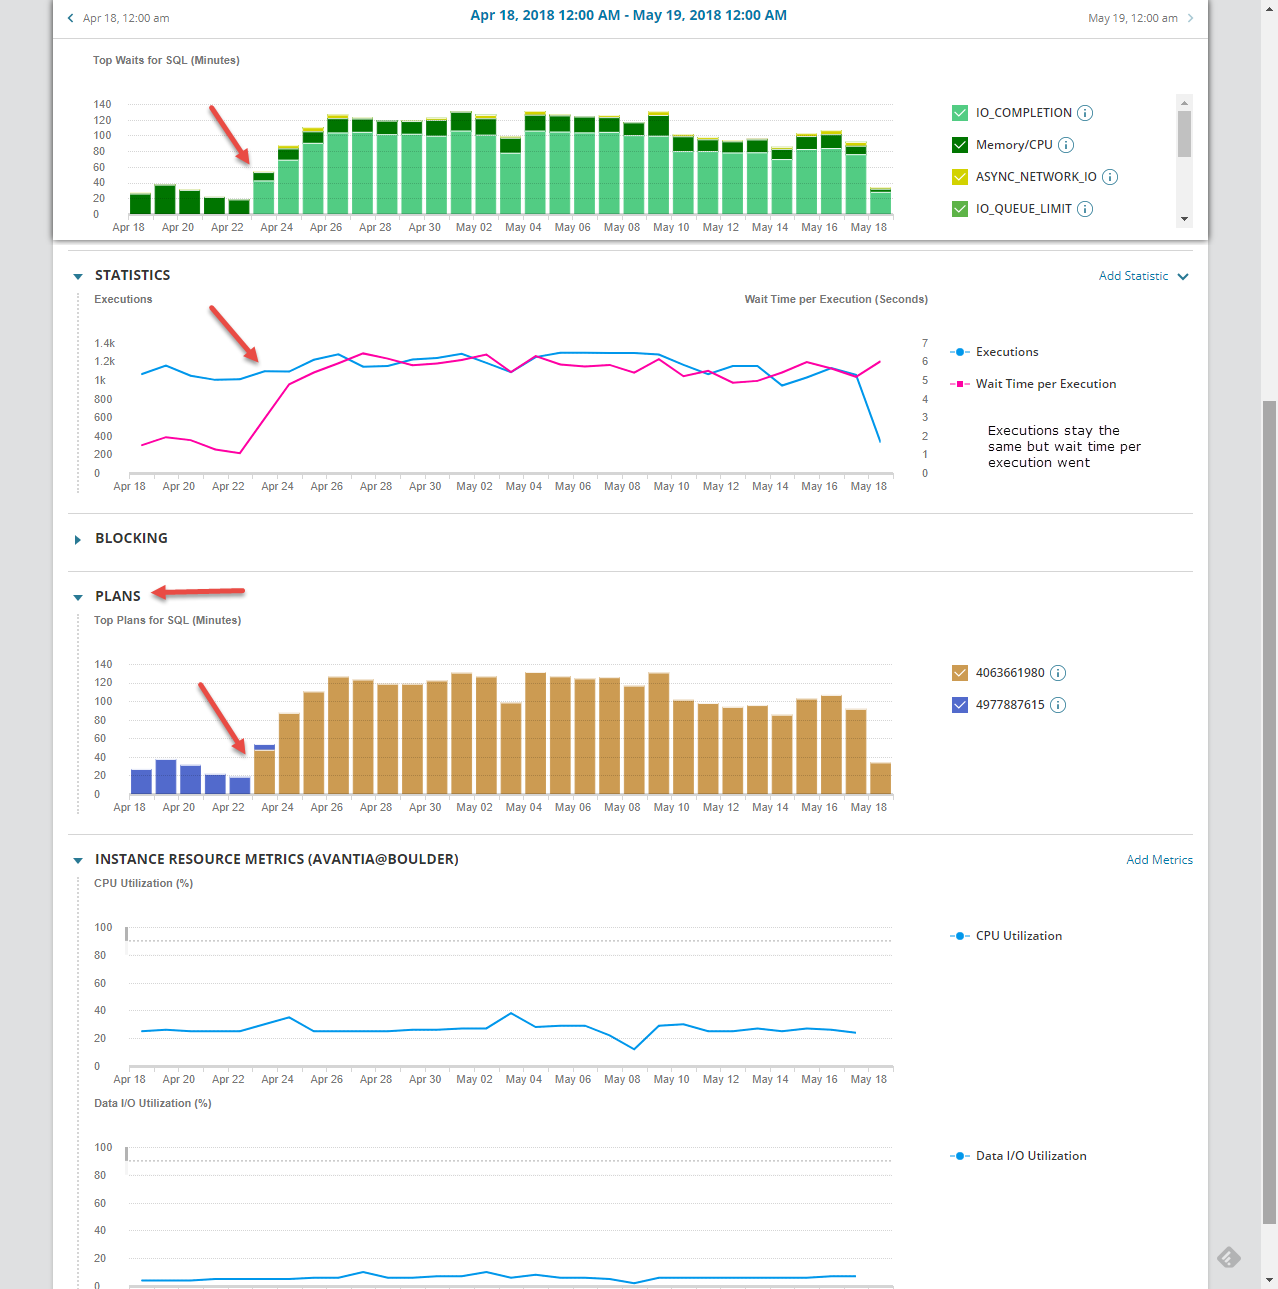
Task: Toggle the Memory/CPU checkbox
Action: point(960,145)
